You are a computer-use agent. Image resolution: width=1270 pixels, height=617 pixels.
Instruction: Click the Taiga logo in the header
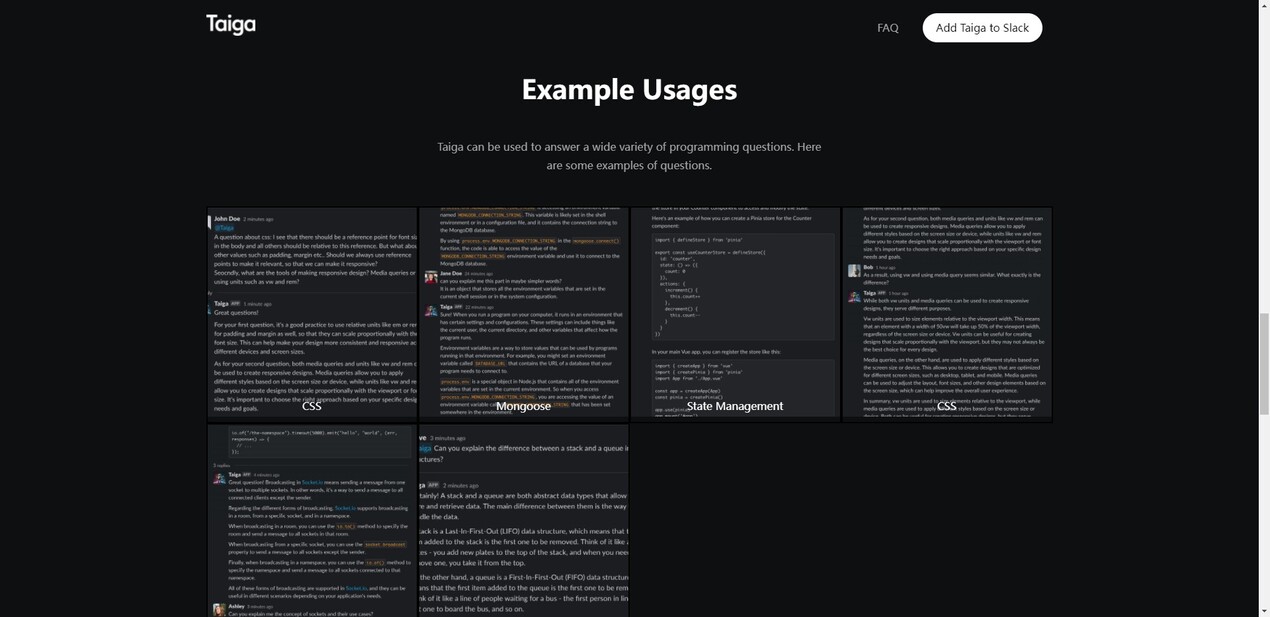click(x=231, y=25)
